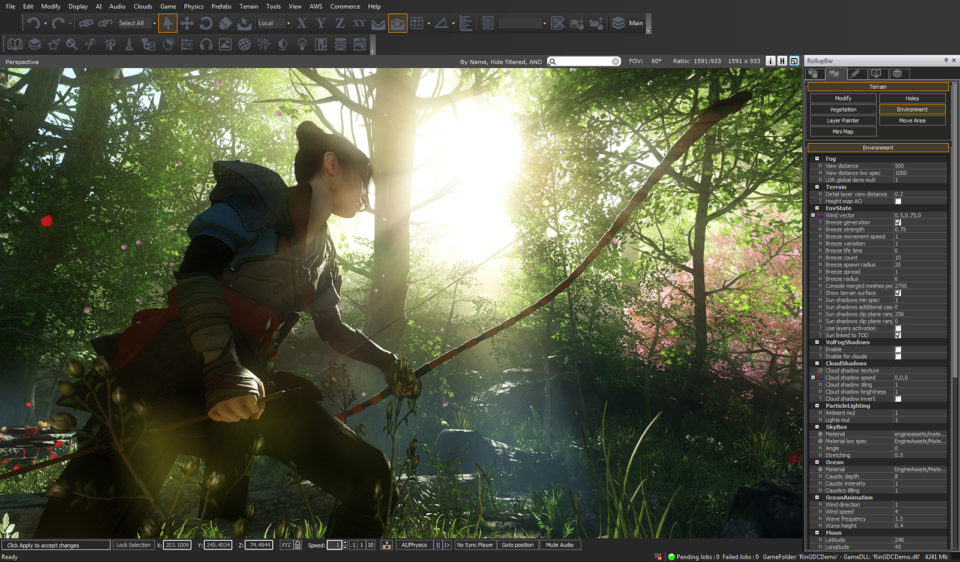Viewport: 960px width, 562px height.
Task: Click the Vegetation terrain button
Action: [843, 110]
